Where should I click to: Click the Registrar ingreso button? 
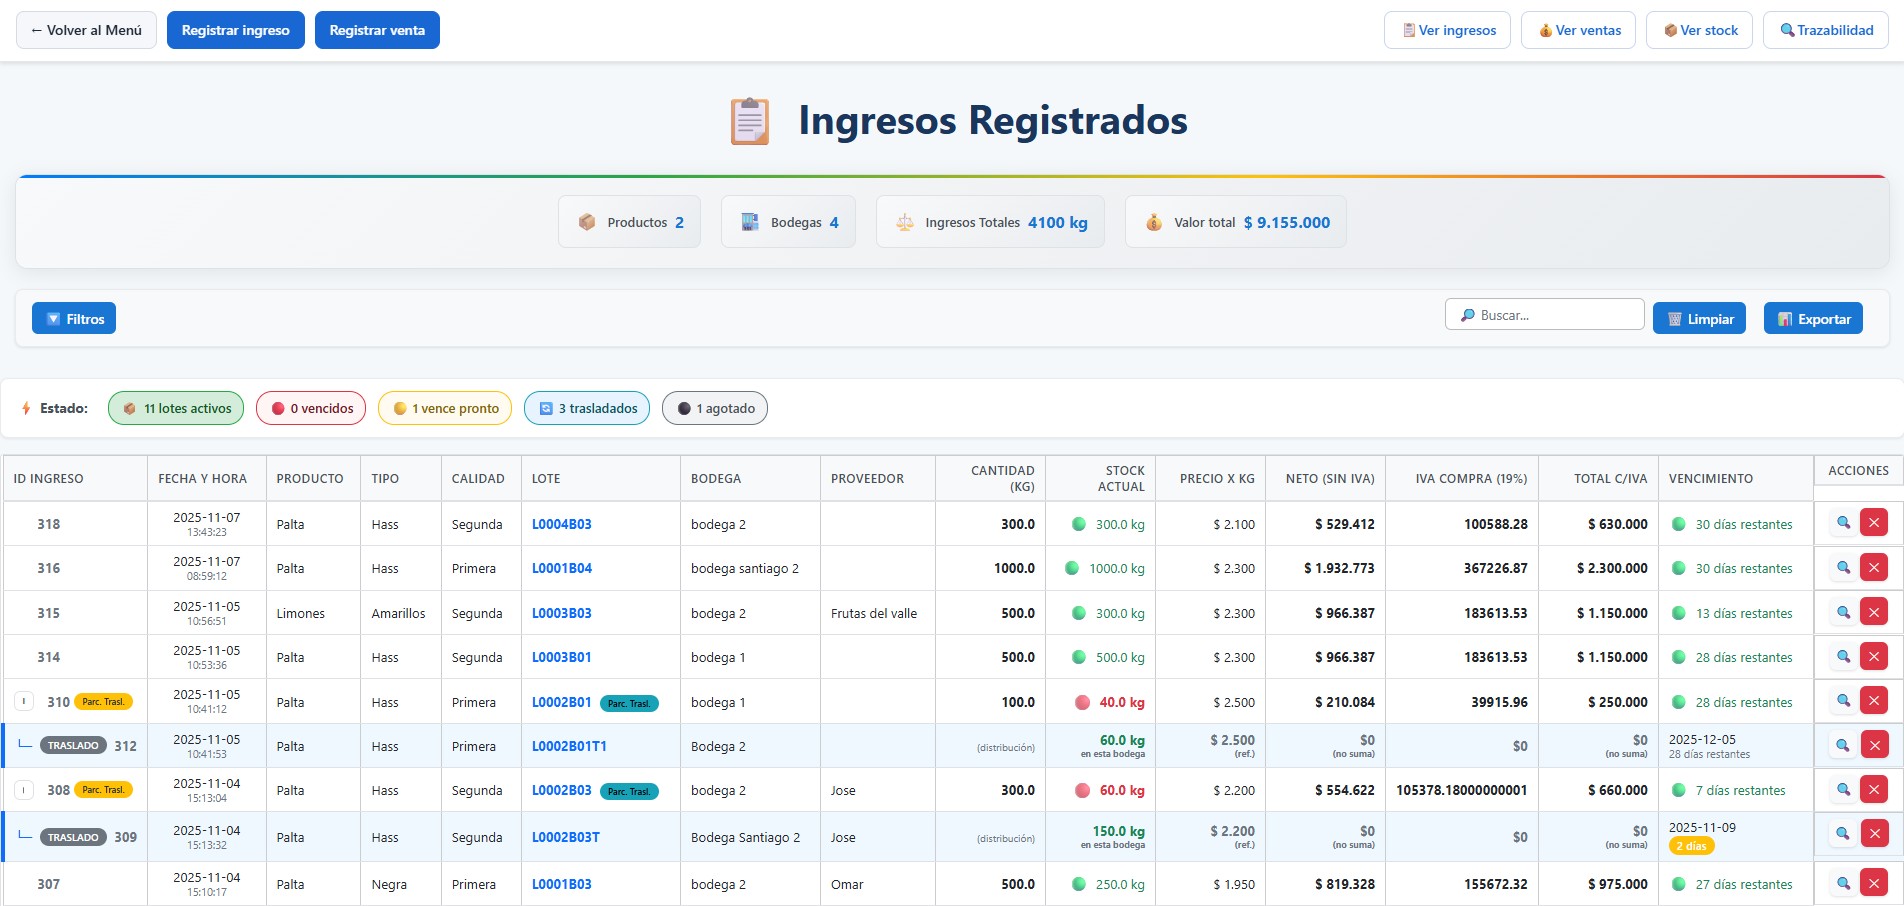(x=235, y=30)
